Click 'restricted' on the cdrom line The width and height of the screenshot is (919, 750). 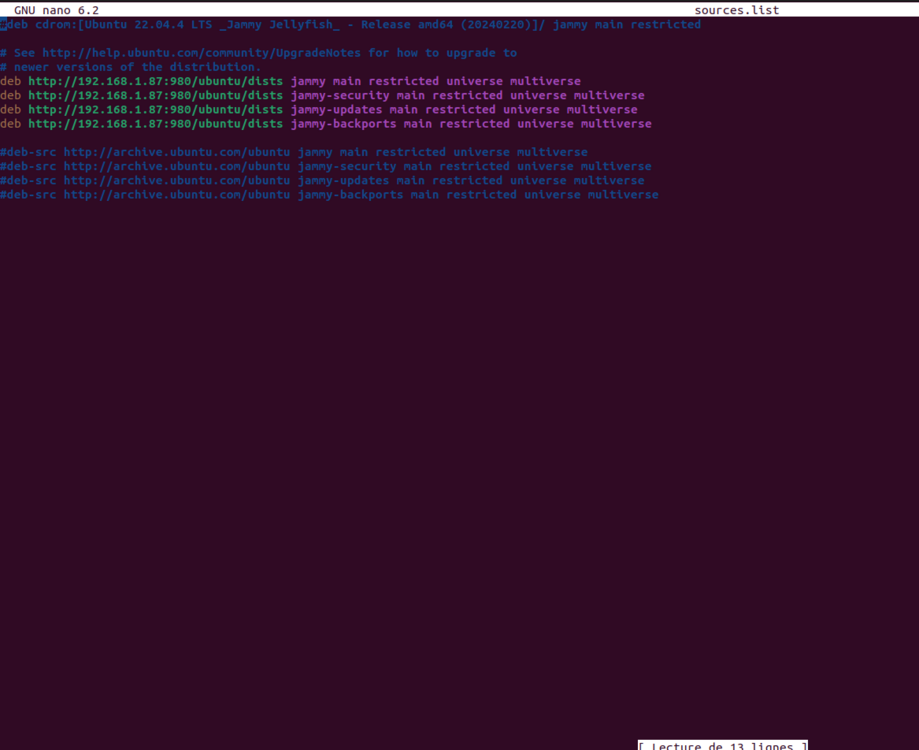pos(666,25)
